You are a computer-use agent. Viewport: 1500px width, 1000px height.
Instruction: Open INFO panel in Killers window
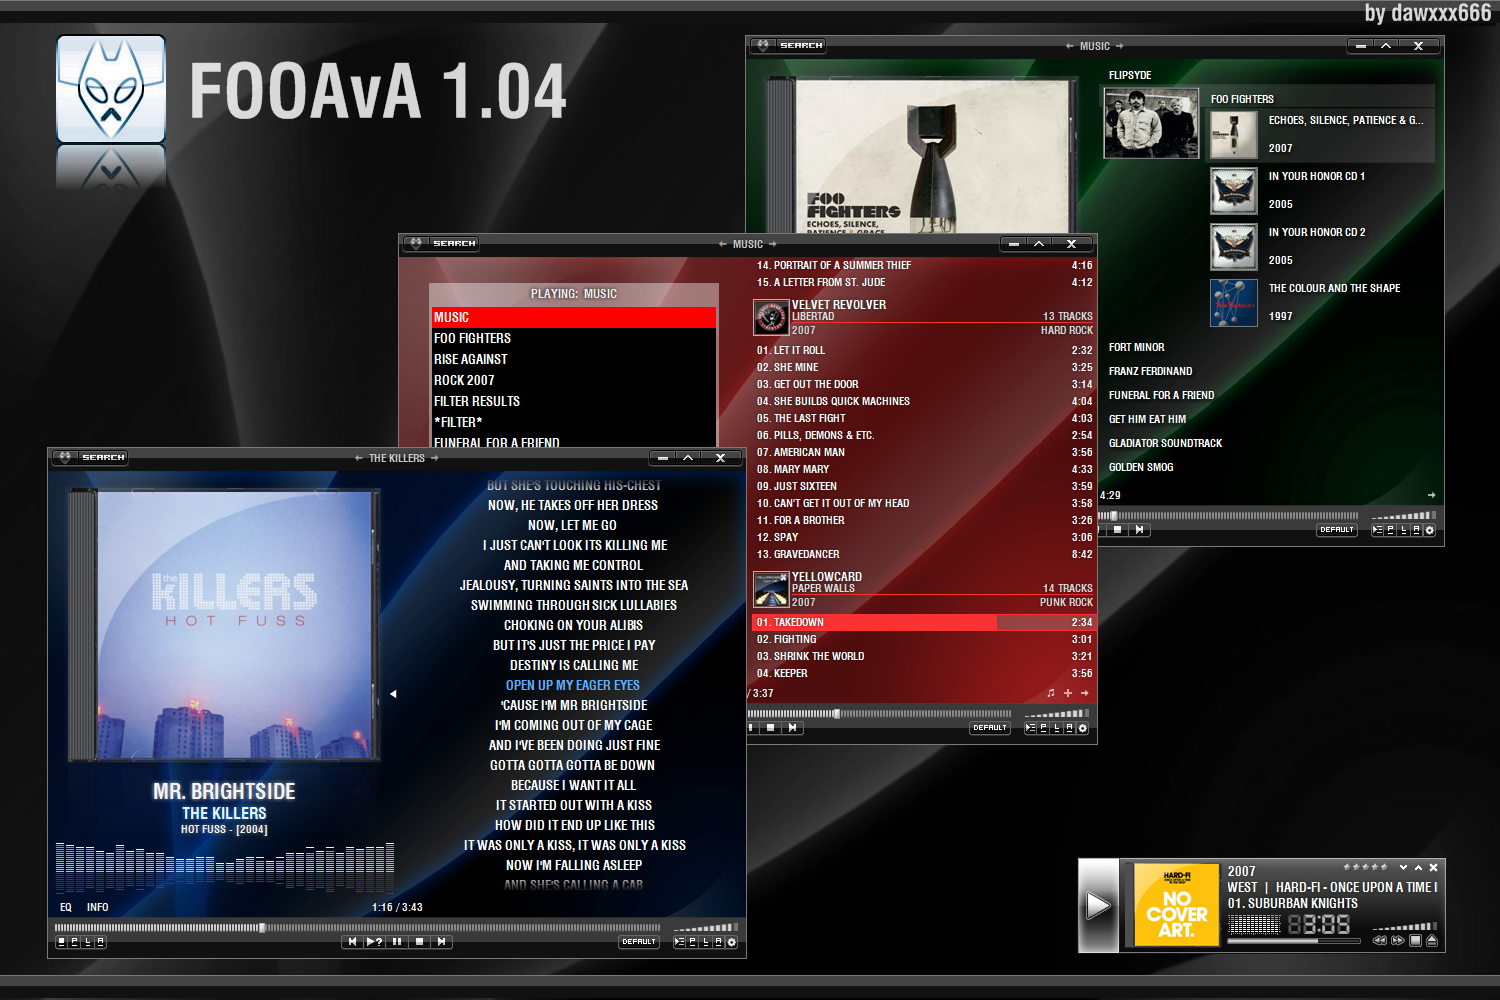(x=97, y=907)
